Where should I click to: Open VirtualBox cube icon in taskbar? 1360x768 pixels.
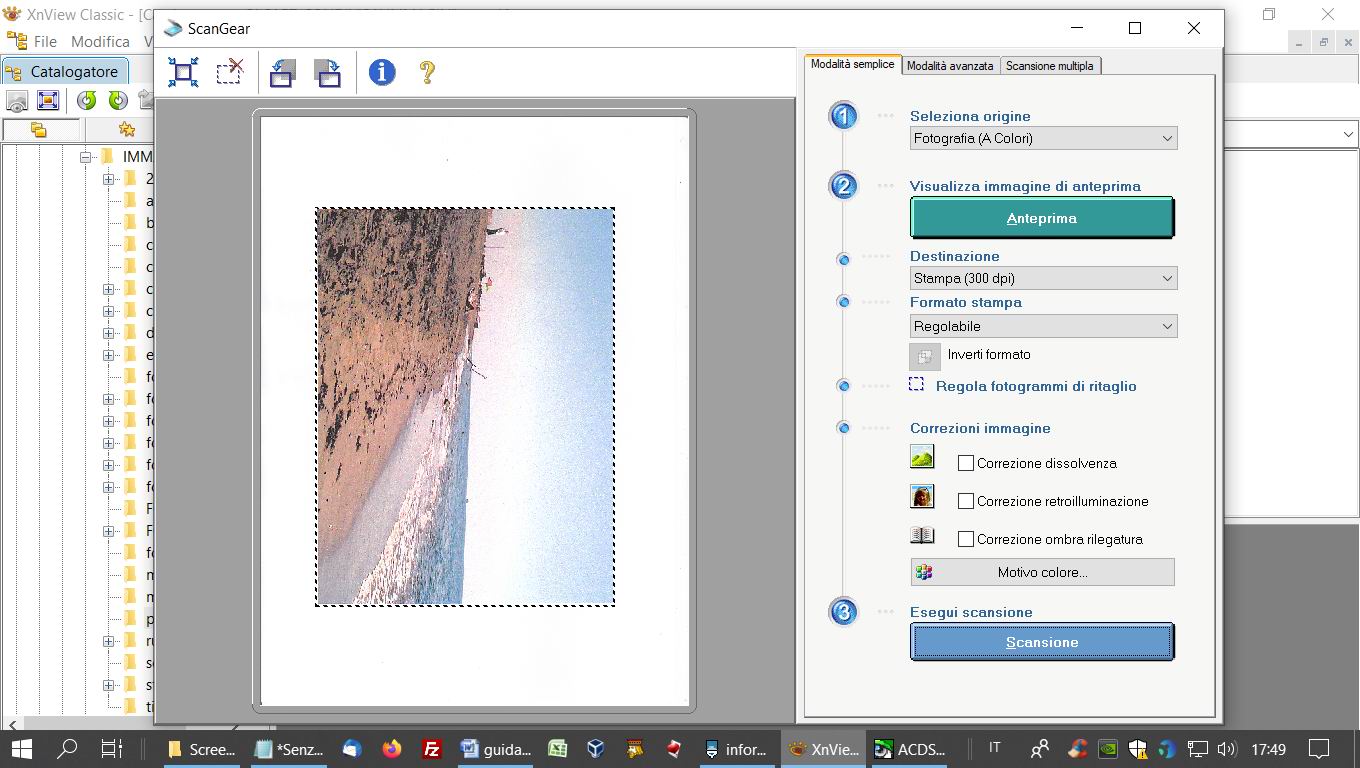tap(596, 748)
